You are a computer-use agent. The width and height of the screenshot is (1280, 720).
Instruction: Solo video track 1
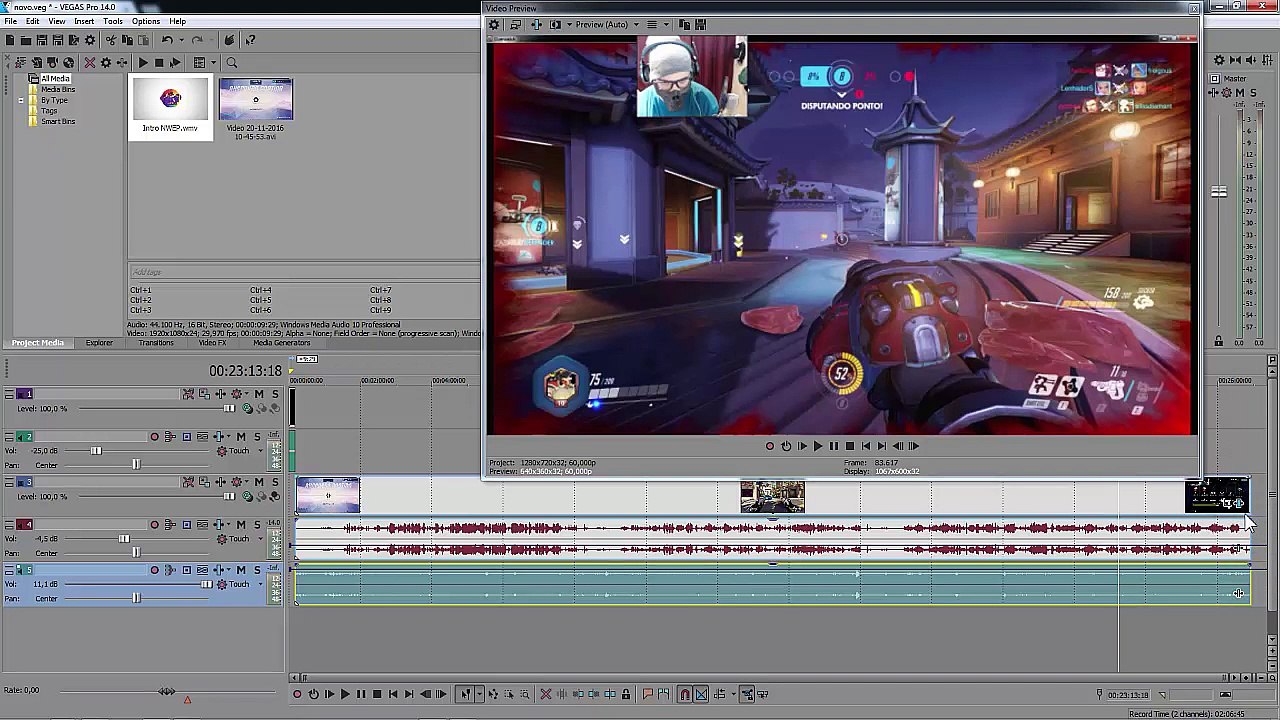pyautogui.click(x=275, y=394)
